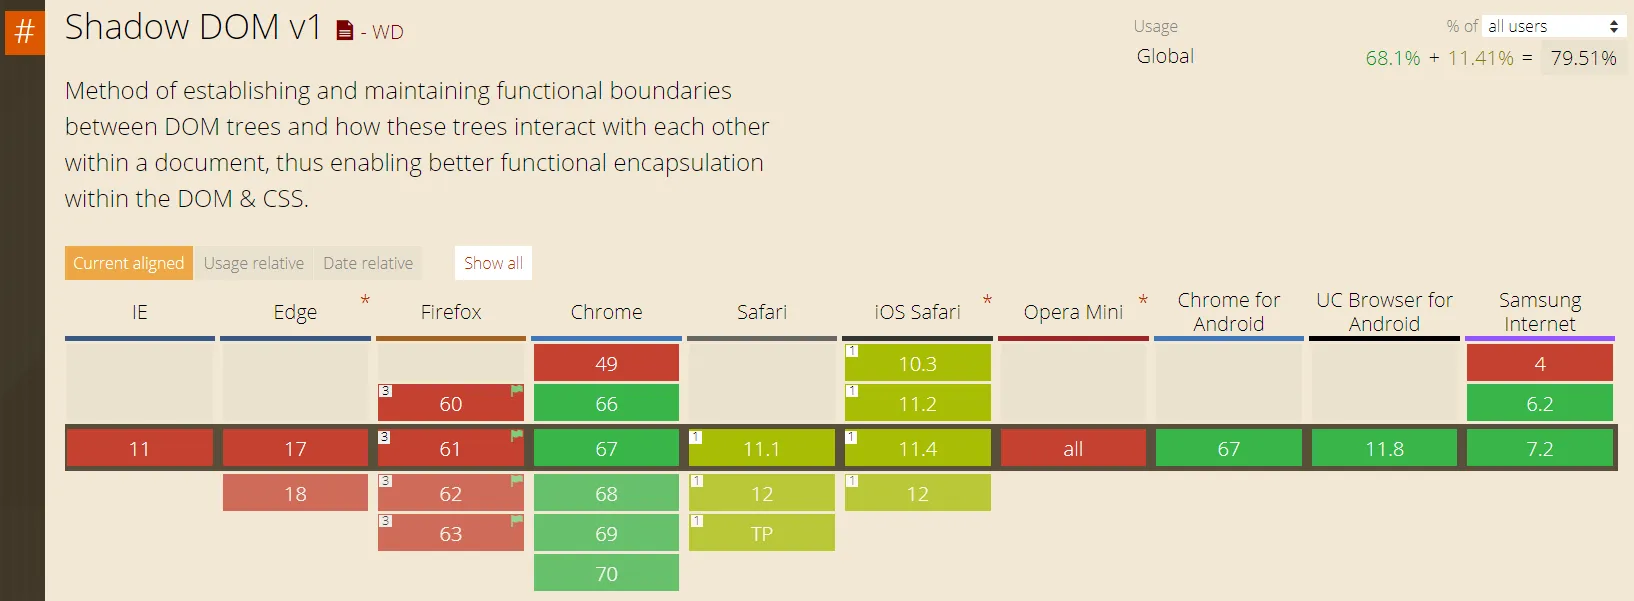Click note marker 1 on iOS Safari 10.3 cell
This screenshot has width=1634, height=601.
[x=850, y=350]
